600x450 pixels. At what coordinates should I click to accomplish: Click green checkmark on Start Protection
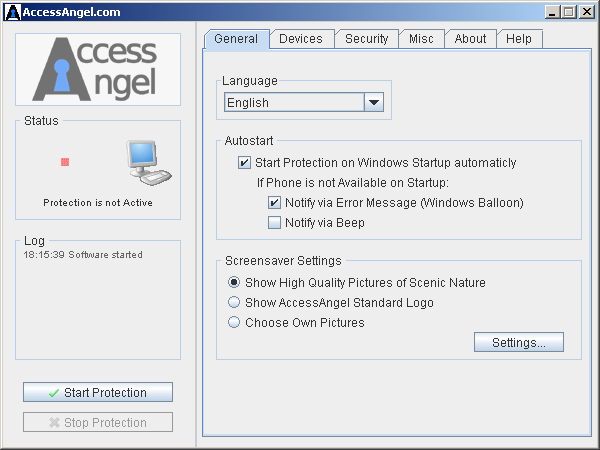[54, 393]
